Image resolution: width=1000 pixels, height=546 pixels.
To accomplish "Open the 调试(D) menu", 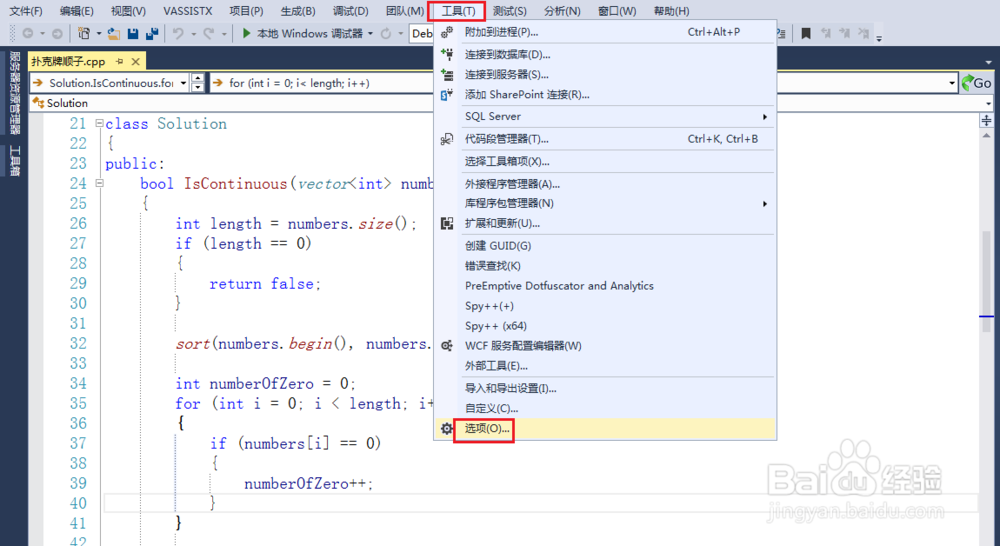I will point(350,11).
